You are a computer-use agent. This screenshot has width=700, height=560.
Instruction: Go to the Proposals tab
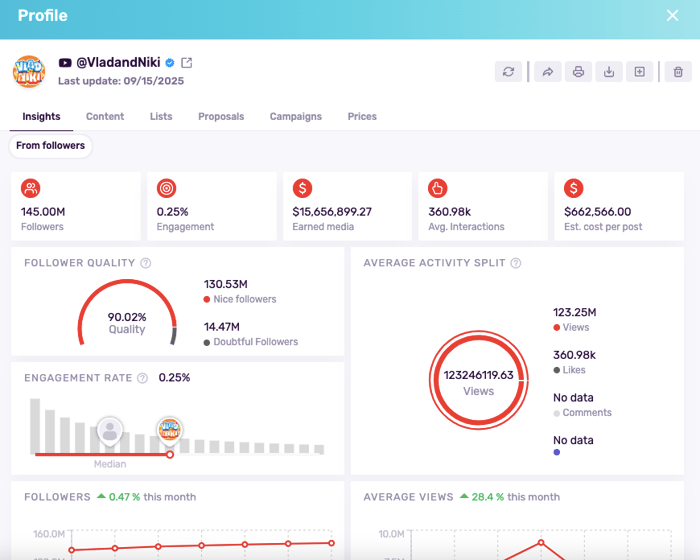click(x=221, y=117)
